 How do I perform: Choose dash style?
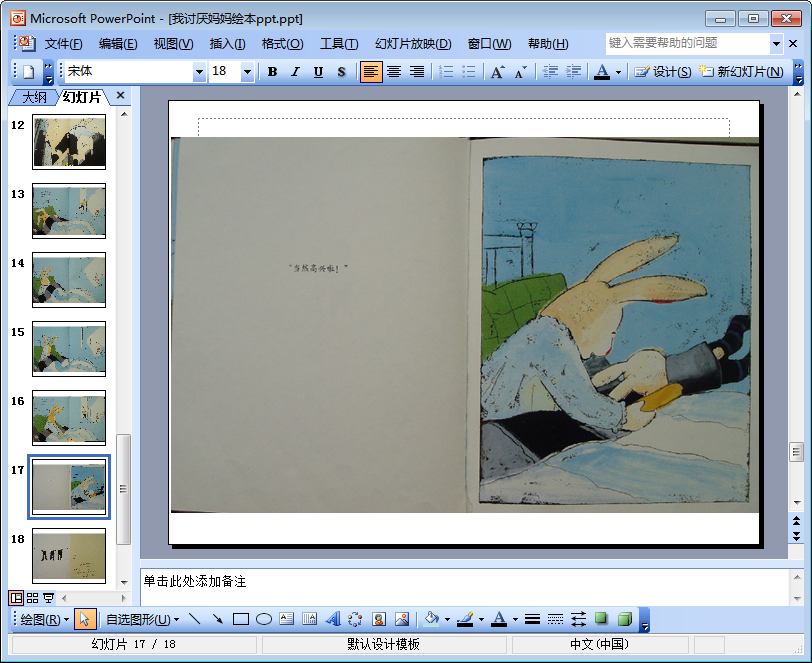(555, 619)
